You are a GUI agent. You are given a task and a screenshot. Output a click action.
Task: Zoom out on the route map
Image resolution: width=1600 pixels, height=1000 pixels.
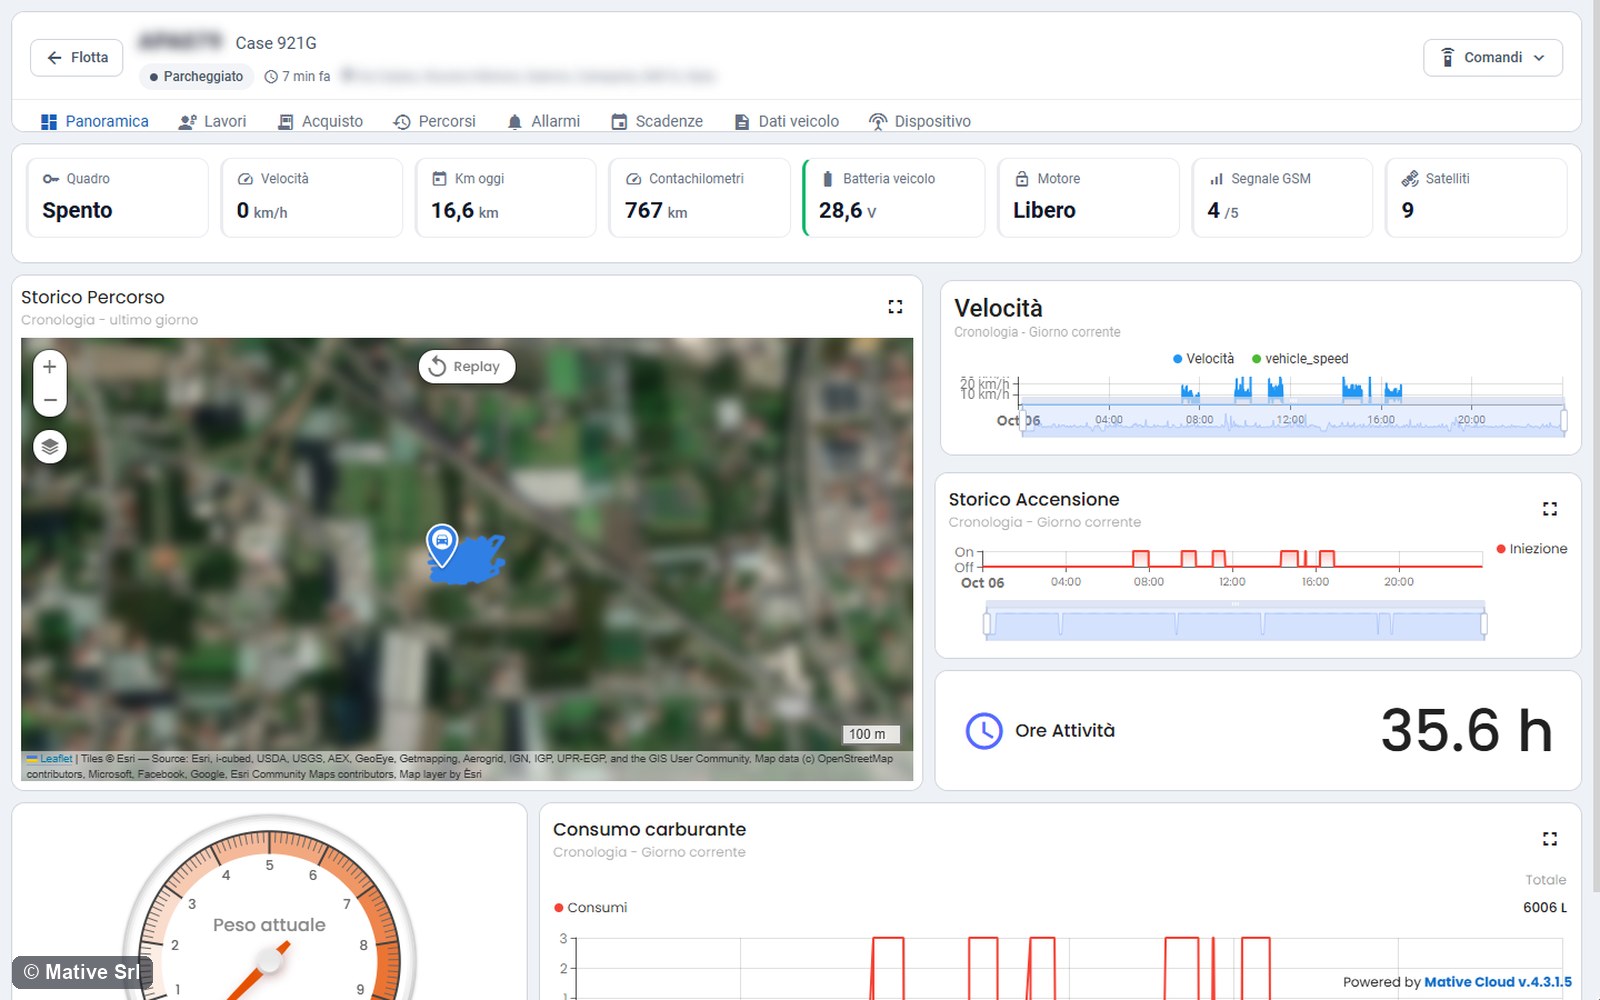(50, 400)
